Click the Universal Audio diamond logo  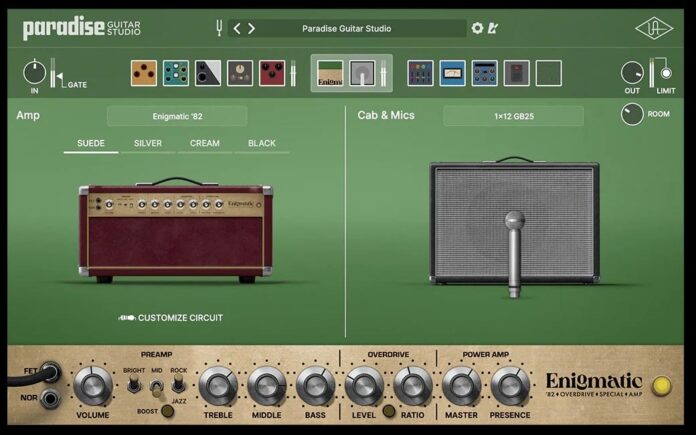click(654, 28)
